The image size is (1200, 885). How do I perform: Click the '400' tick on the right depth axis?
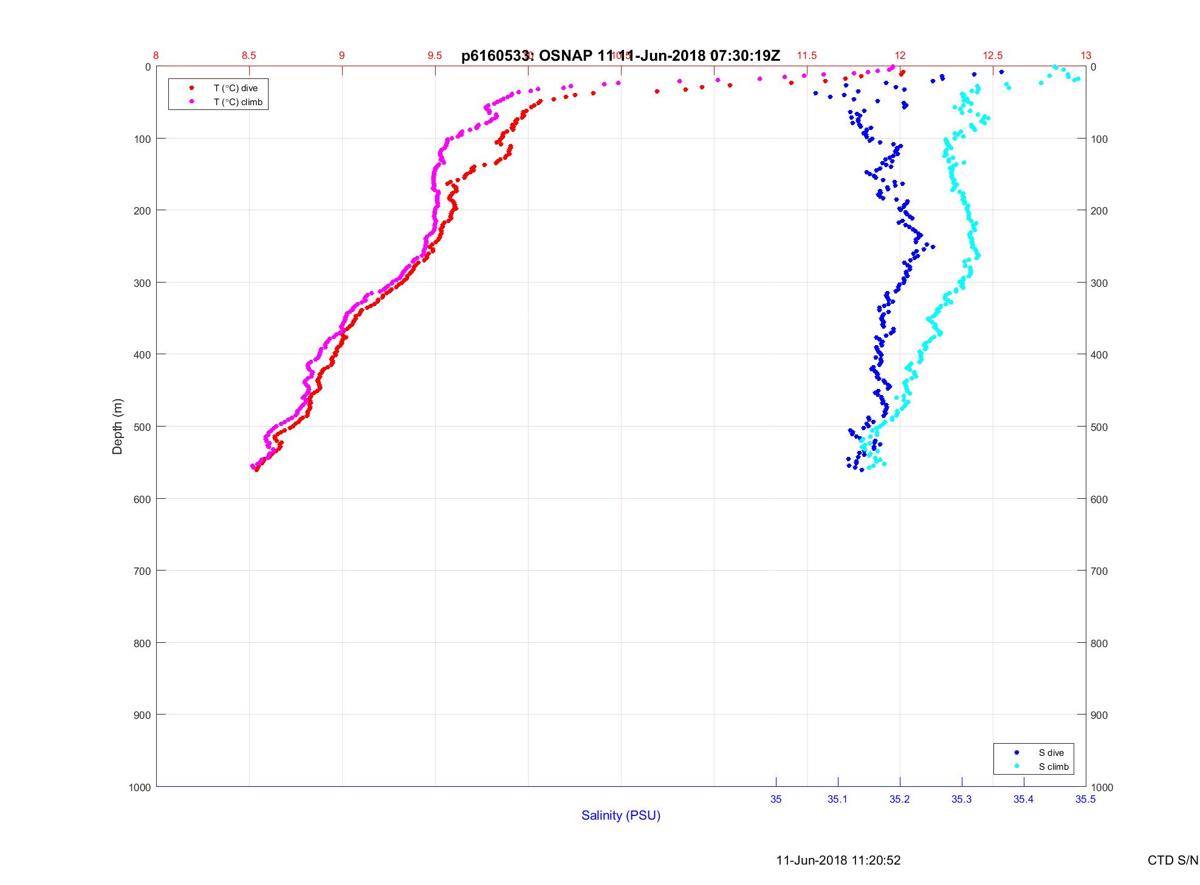(1101, 355)
